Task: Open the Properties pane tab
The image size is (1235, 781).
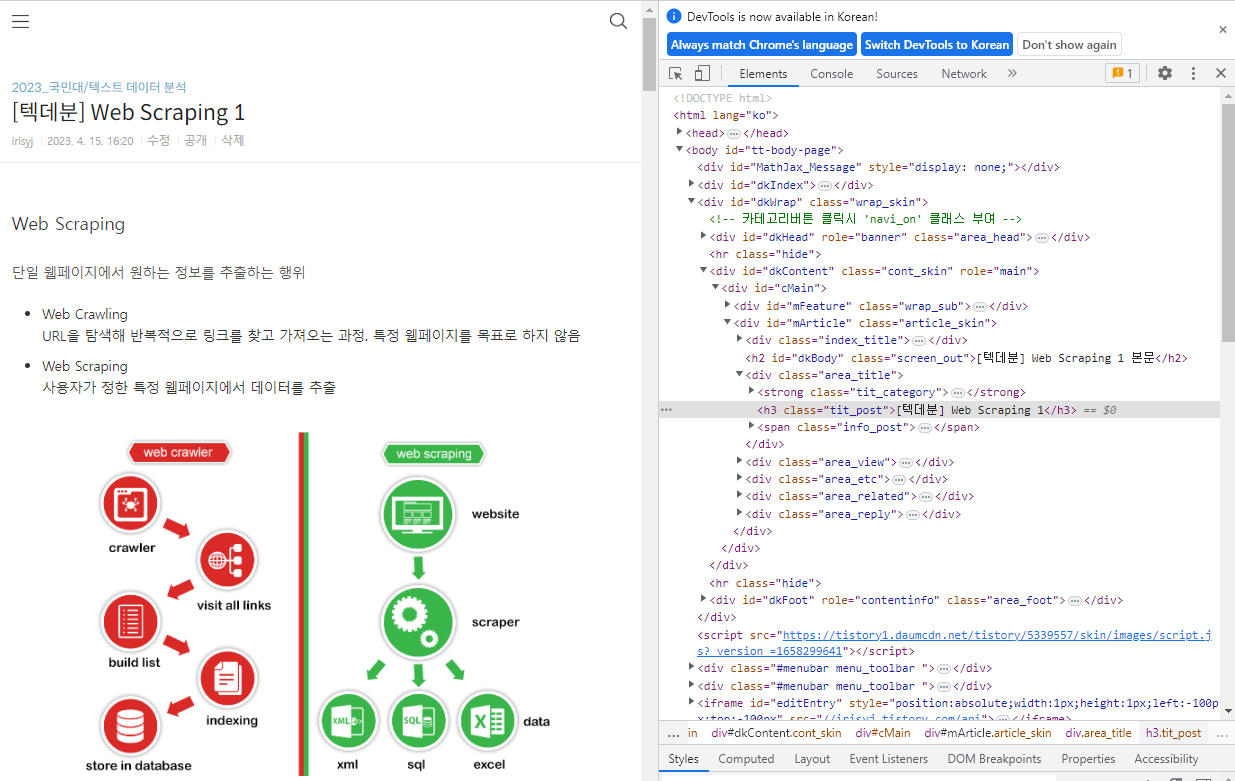Action: coord(1088,759)
